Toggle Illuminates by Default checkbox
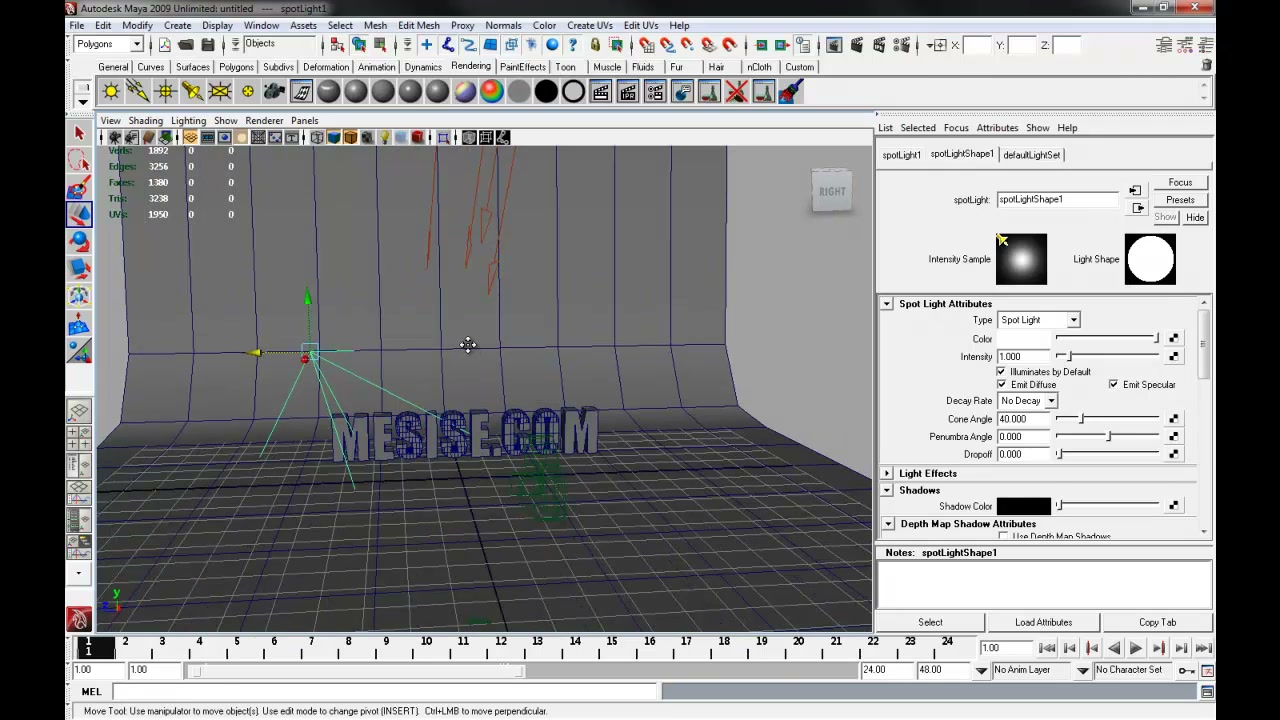Image resolution: width=1280 pixels, height=720 pixels. coord(1001,372)
